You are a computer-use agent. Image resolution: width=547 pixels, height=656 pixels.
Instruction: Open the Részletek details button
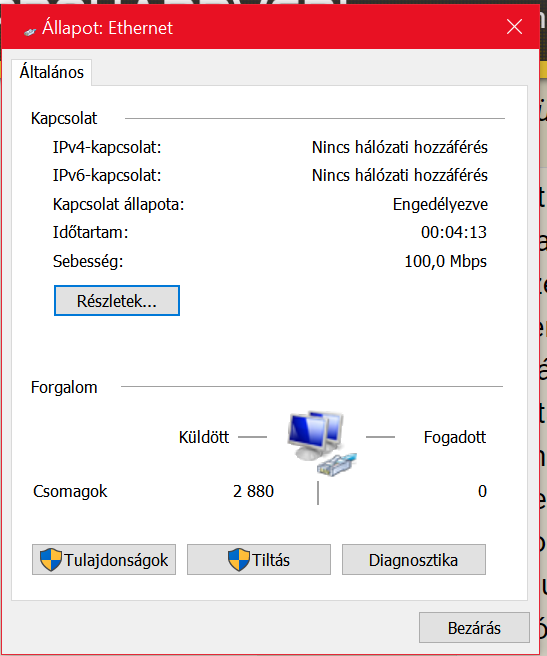coord(117,300)
